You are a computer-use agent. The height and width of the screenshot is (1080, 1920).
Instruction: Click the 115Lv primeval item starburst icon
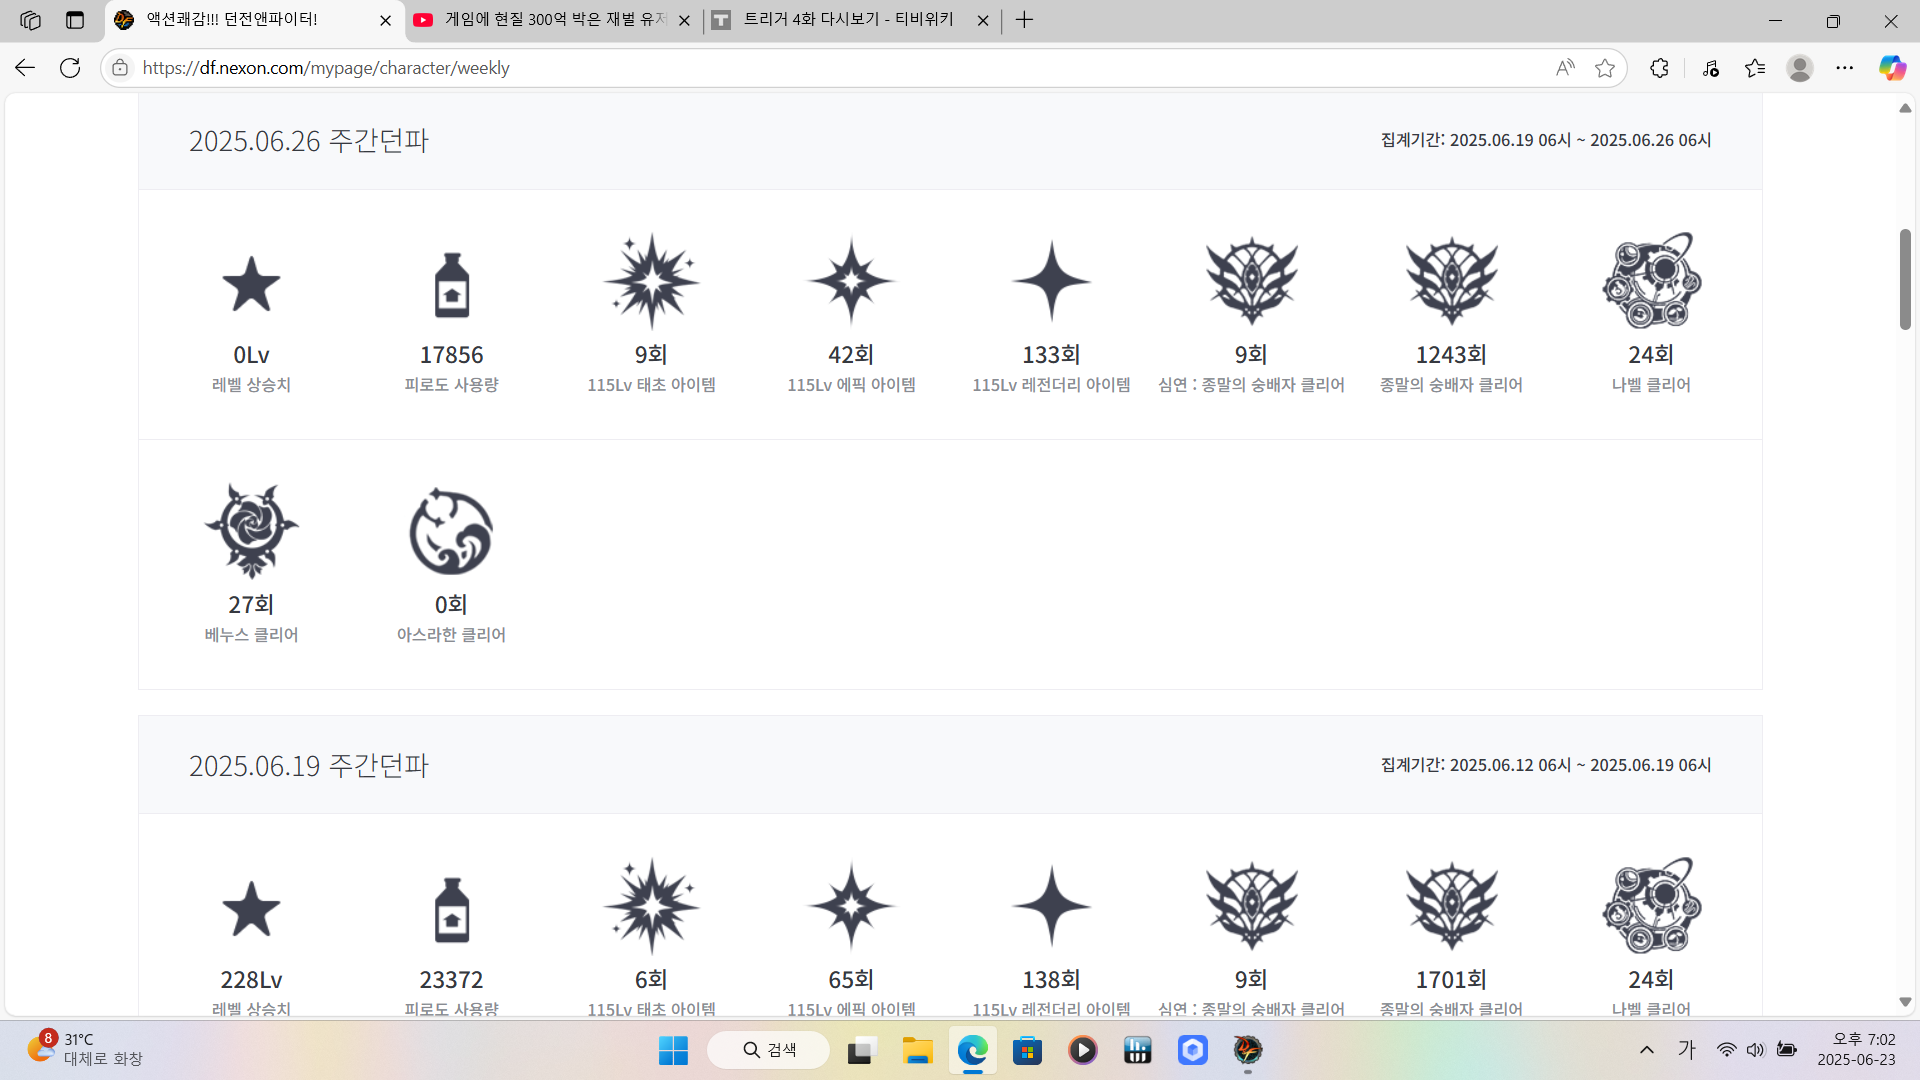click(651, 281)
